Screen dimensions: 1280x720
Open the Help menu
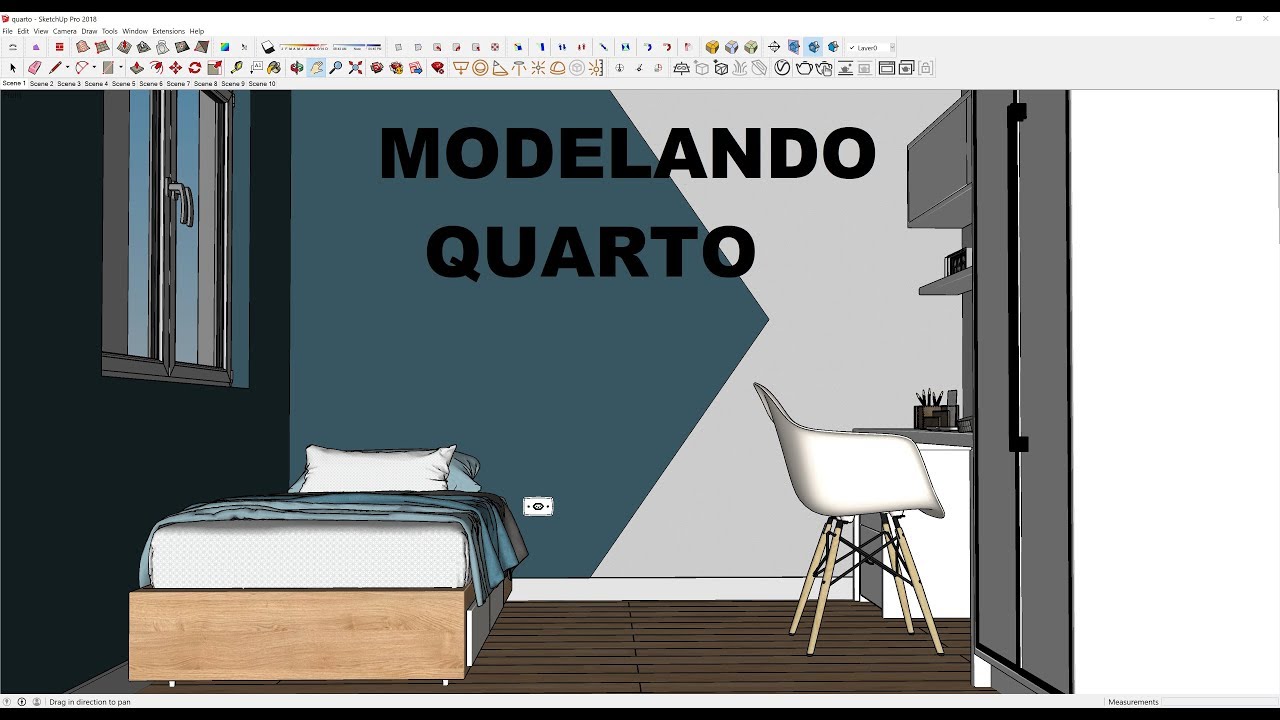[x=197, y=31]
